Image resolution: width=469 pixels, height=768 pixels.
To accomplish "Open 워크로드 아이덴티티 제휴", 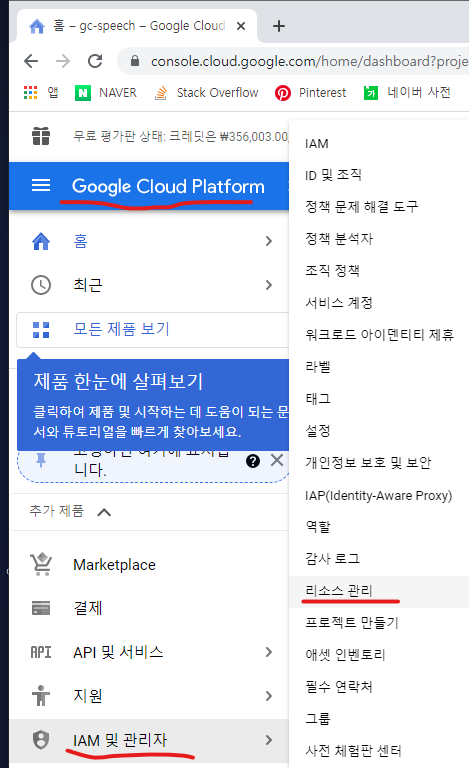I will click(379, 335).
